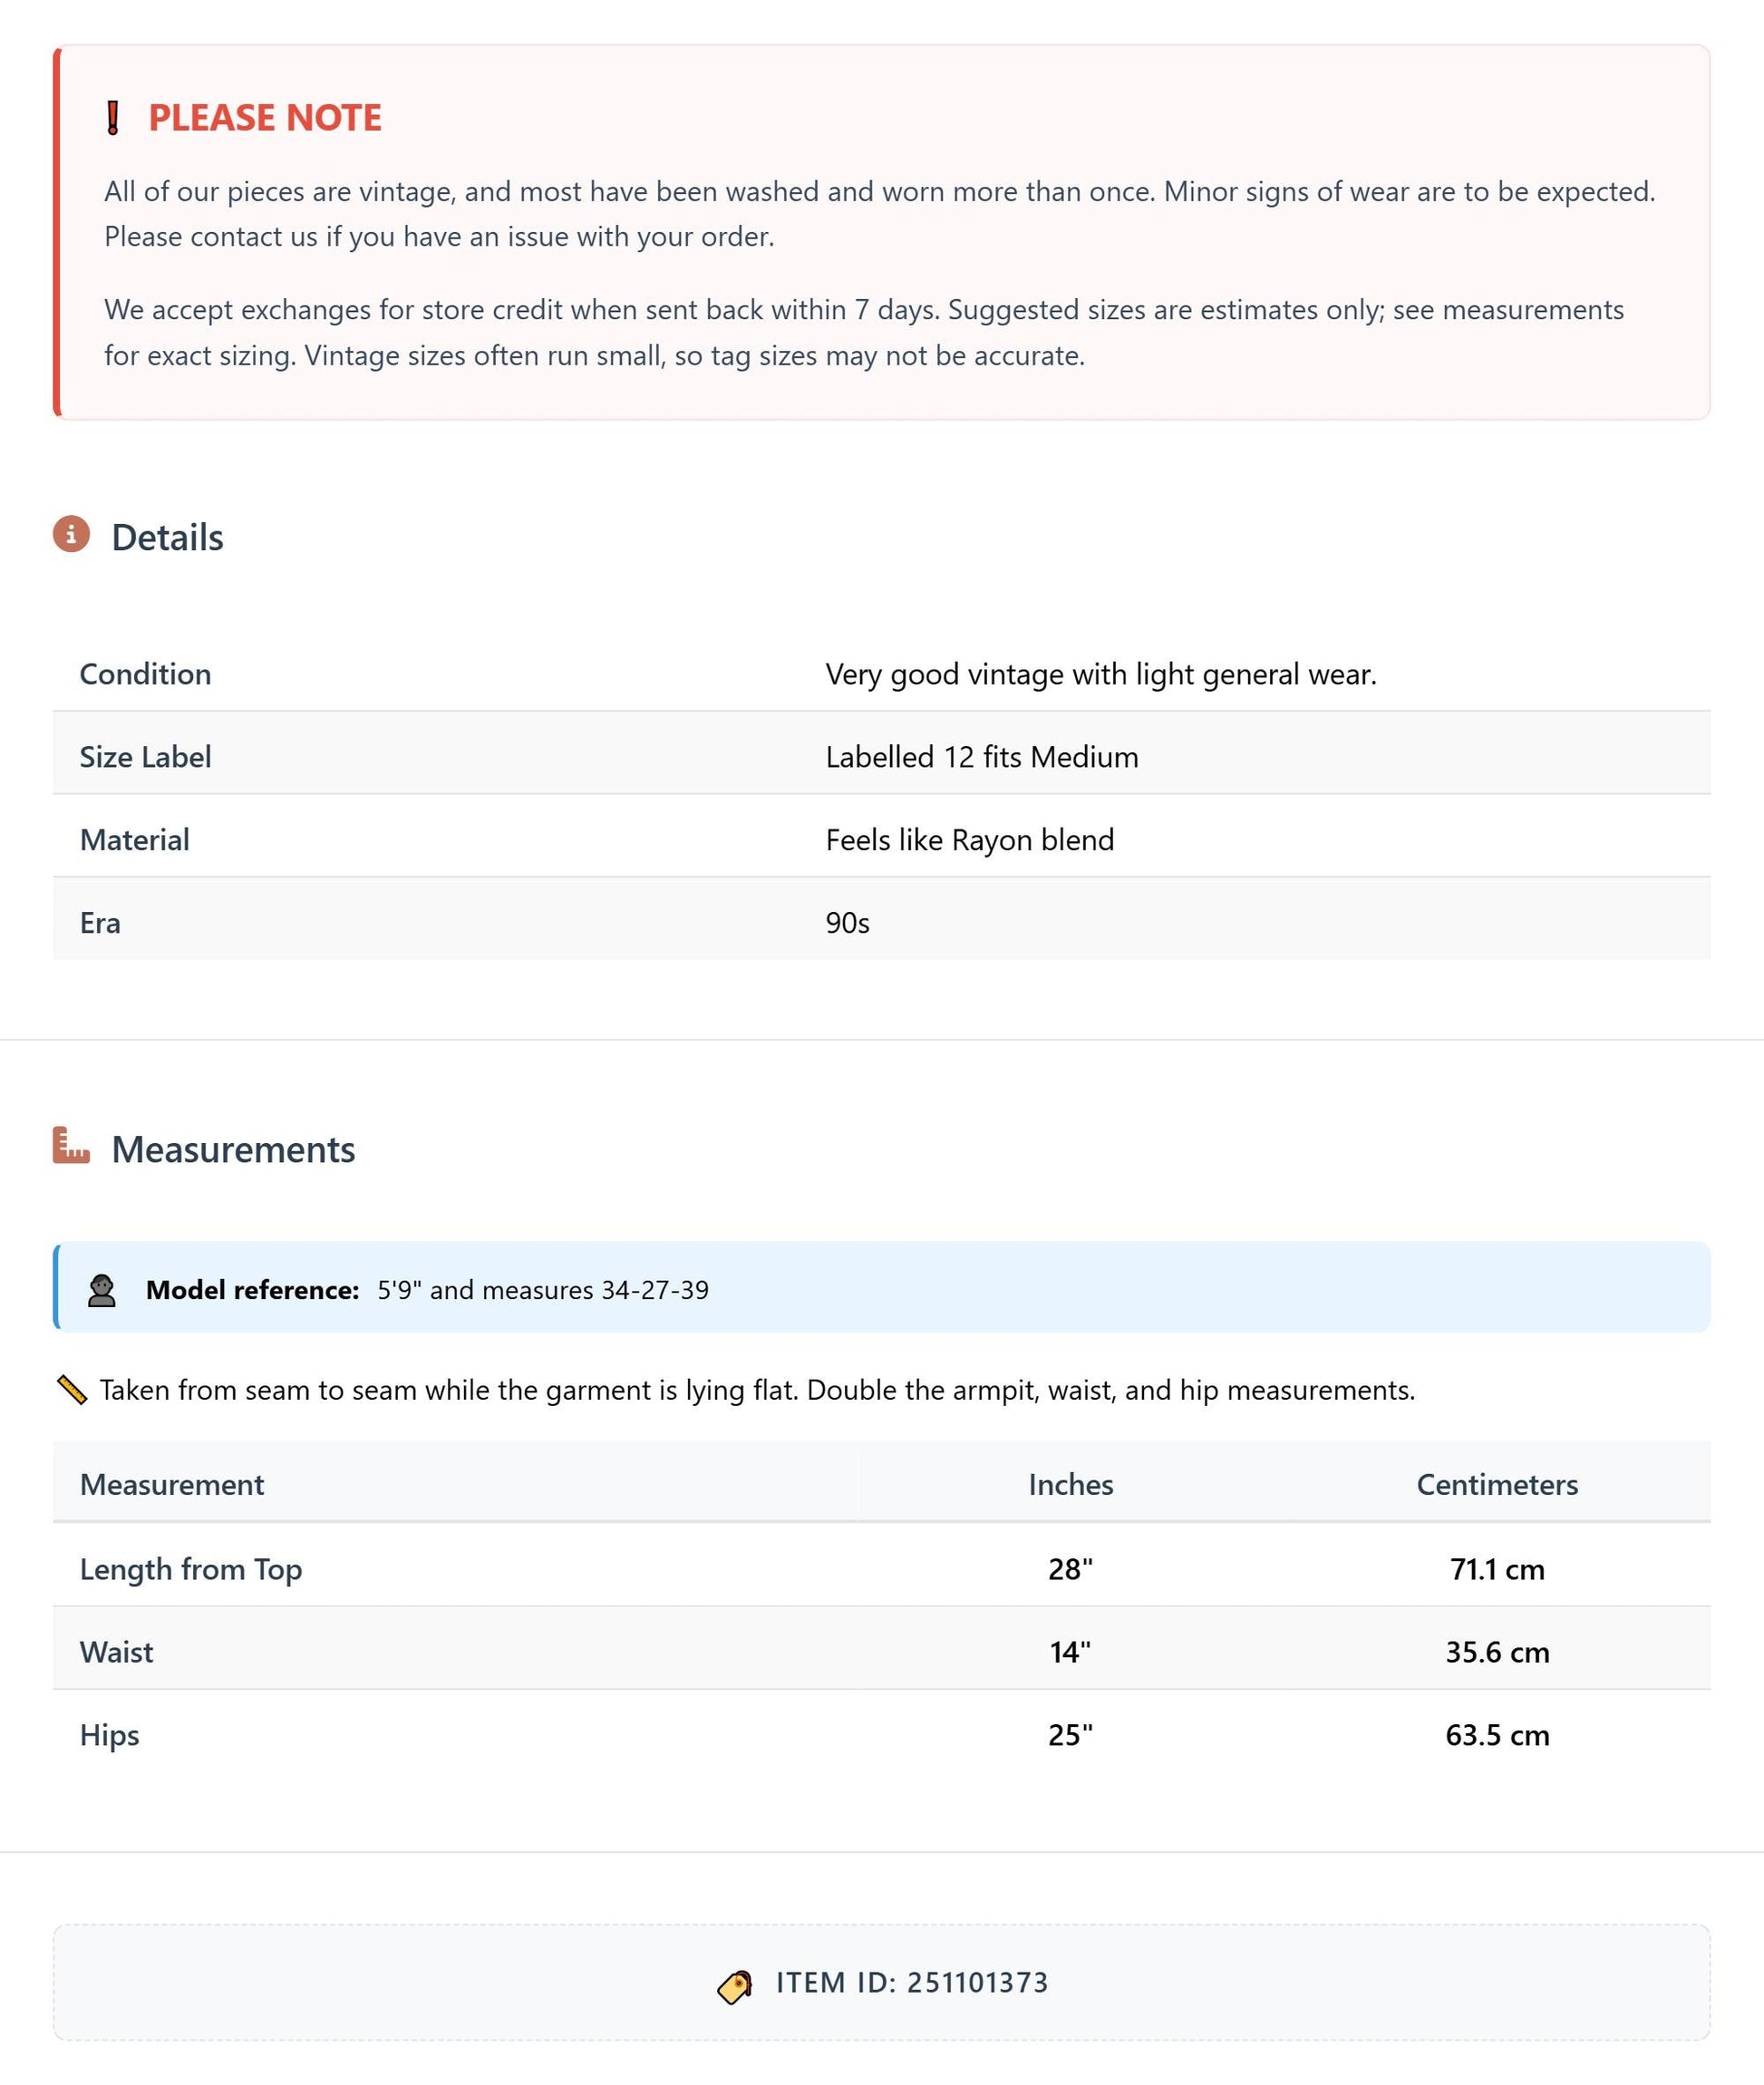Click the Measurements ruler icon
Viewport: 1764px width, 2085px height.
click(x=71, y=1145)
